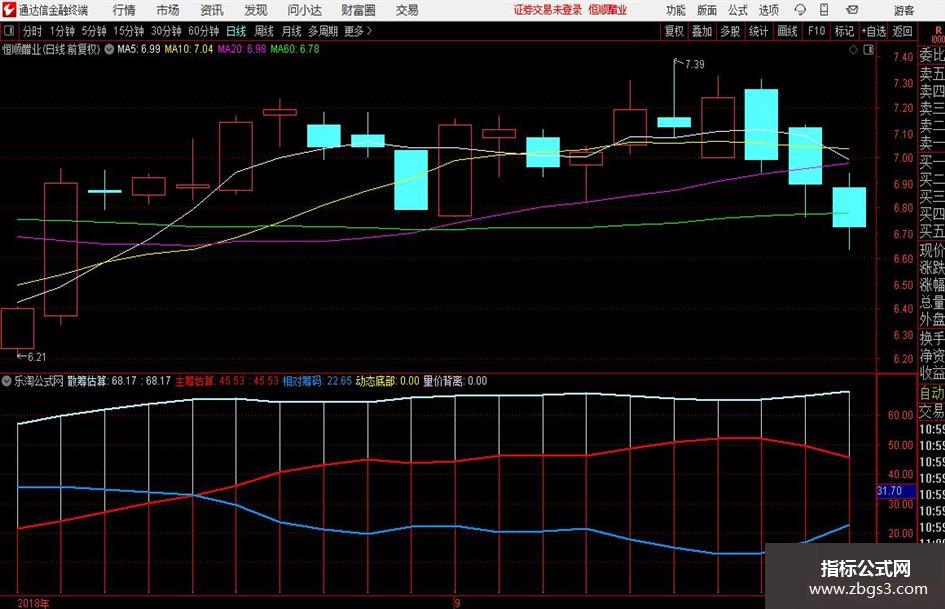Toggle the right info panel icon
Viewport: 945px width, 609px height.
(x=868, y=50)
